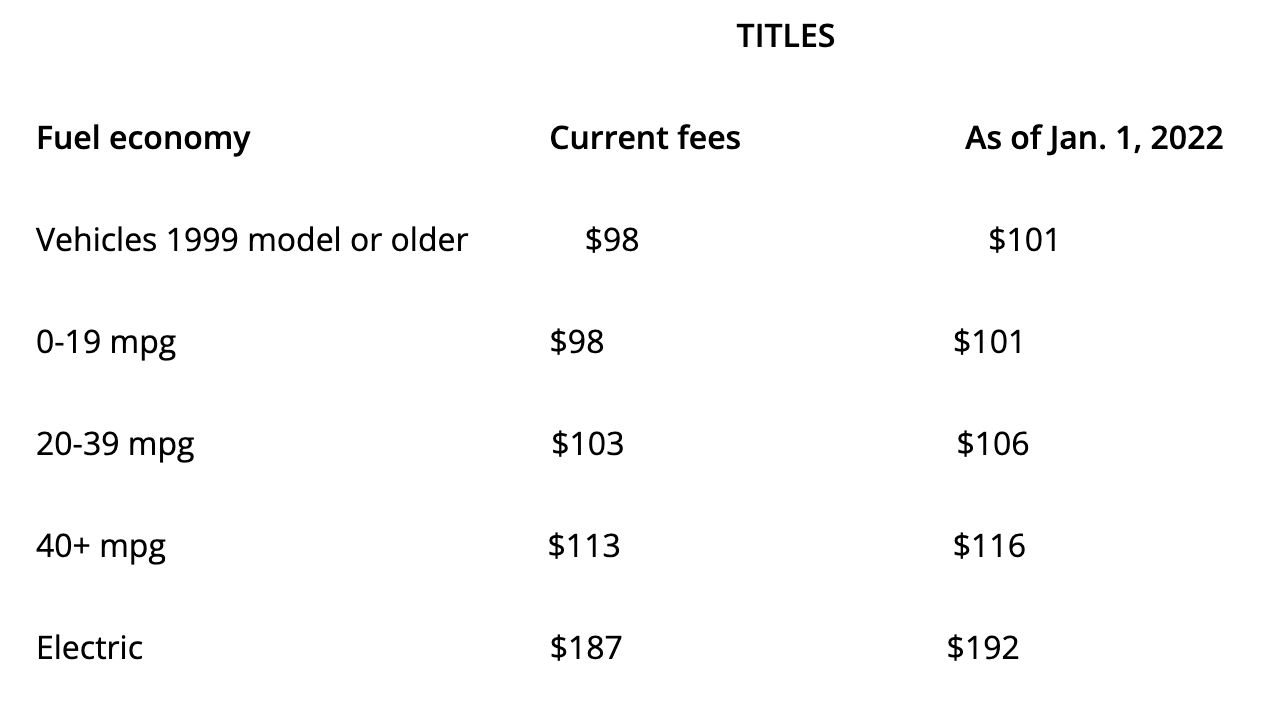This screenshot has width=1274, height=712.
Task: Click the TITLES heading
Action: pyautogui.click(x=785, y=36)
